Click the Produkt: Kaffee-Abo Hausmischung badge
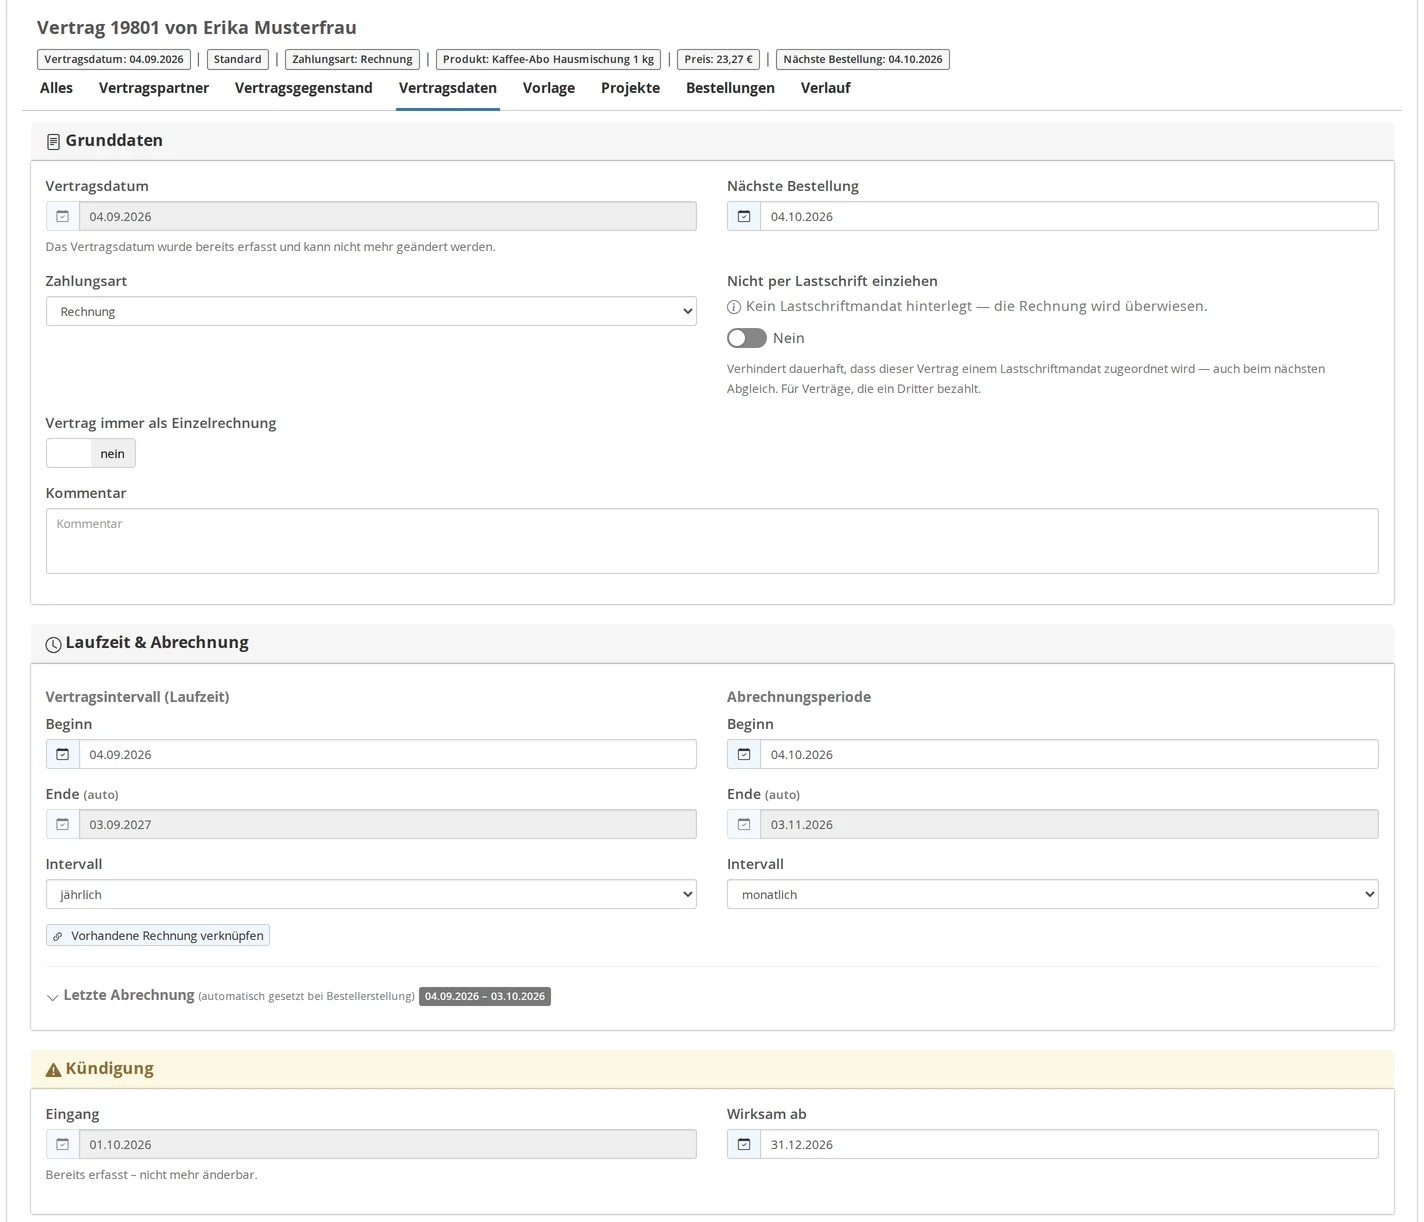 (548, 59)
